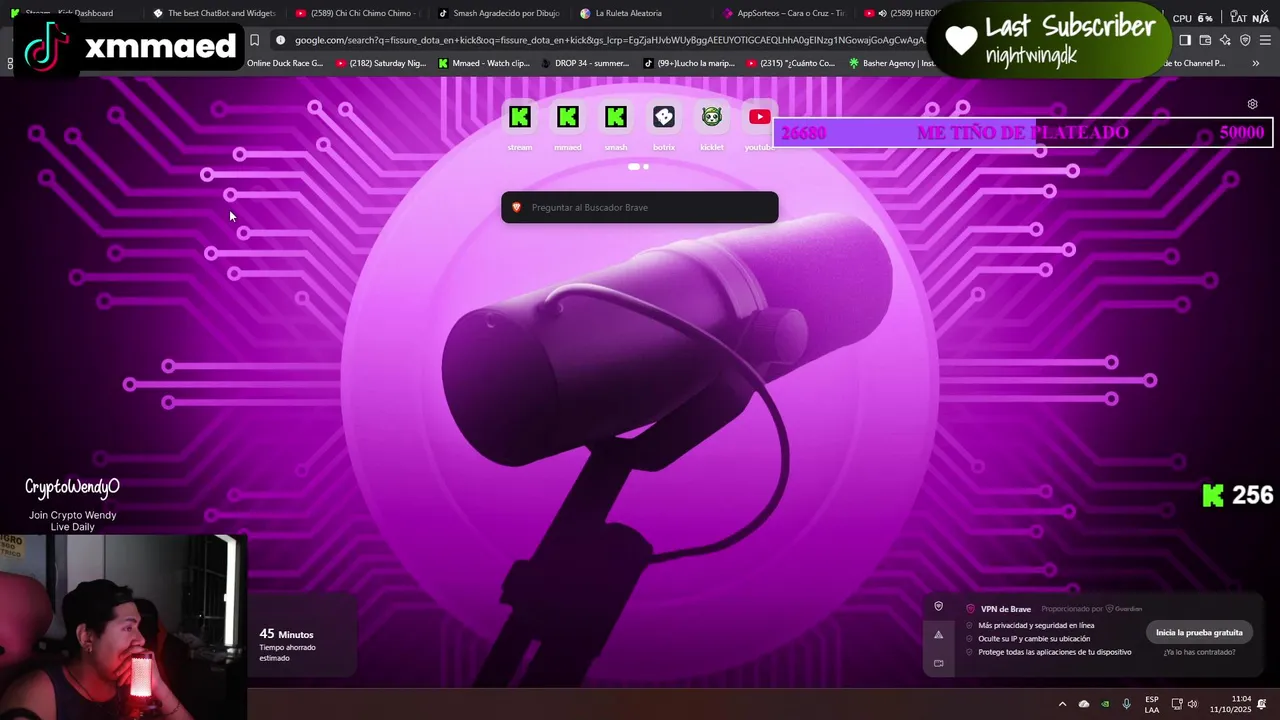
Task: Open 'Basher Agency | Inst...' bookmark
Action: point(892,63)
